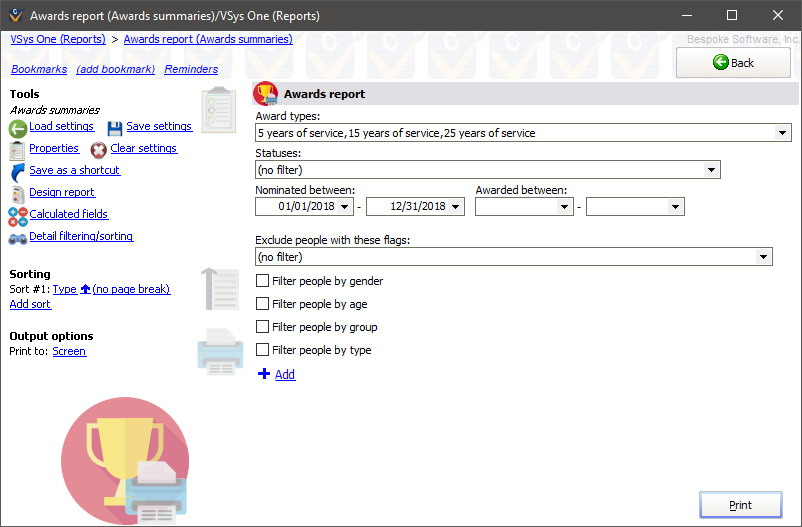The height and width of the screenshot is (527, 802).
Task: Click the Save as a shortcut icon
Action: 18,171
